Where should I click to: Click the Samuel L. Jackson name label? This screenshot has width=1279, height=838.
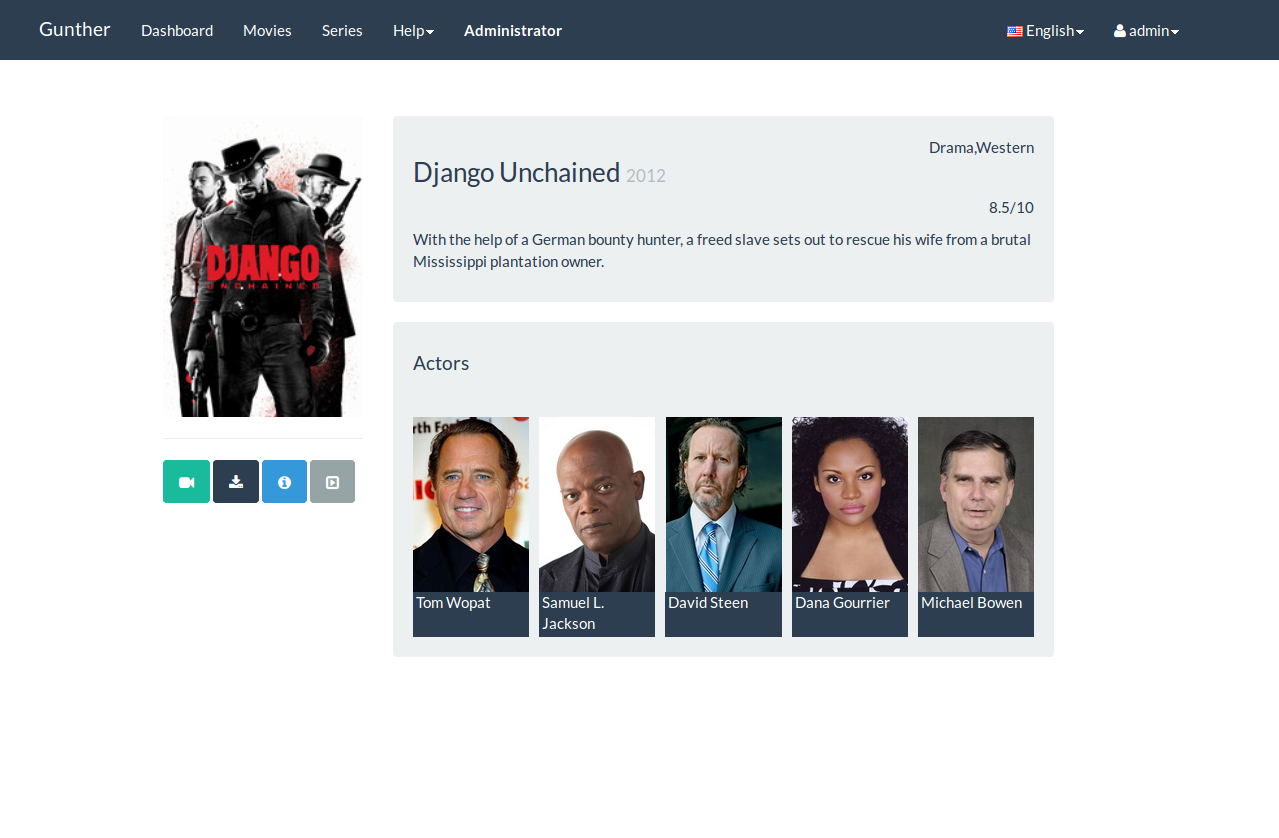tap(573, 613)
